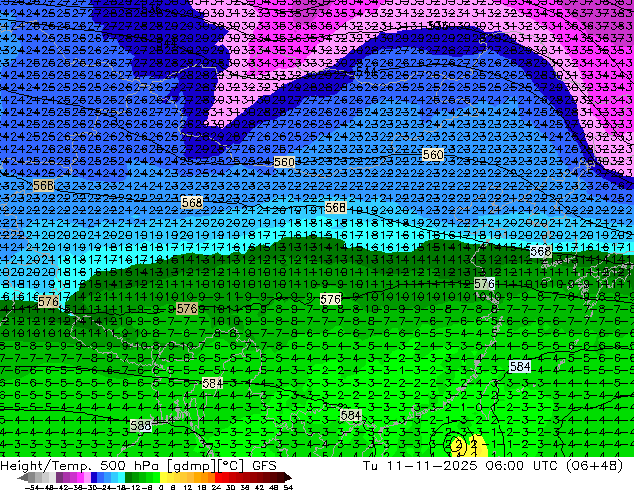Click the 576 label at the far left edge
The width and height of the screenshot is (634, 490).
point(48,301)
